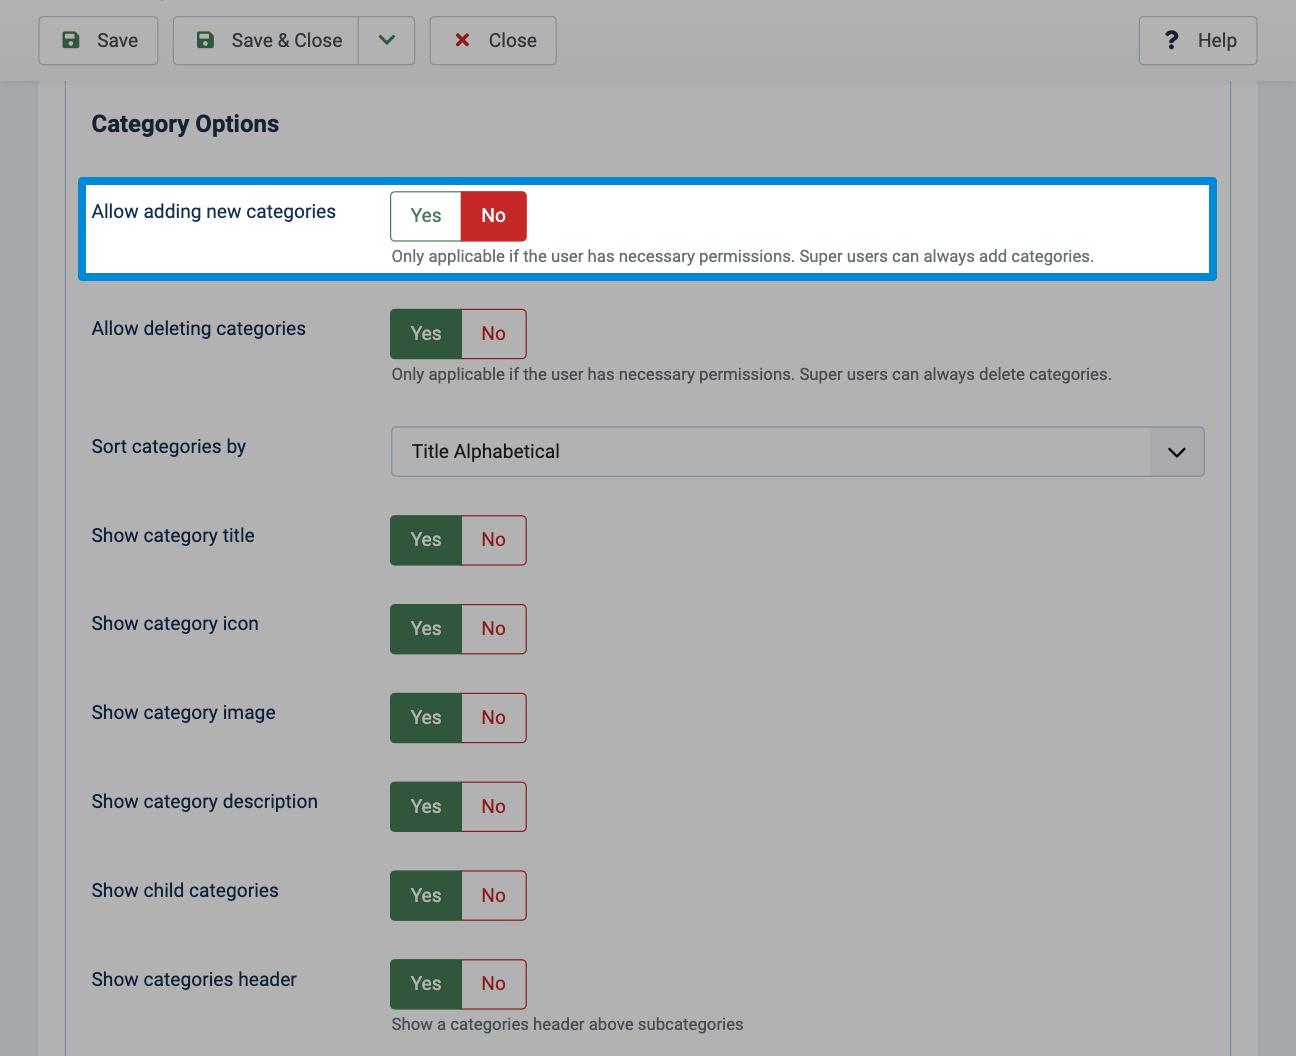Select No for Show child categories
The height and width of the screenshot is (1056, 1296).
[x=494, y=896]
